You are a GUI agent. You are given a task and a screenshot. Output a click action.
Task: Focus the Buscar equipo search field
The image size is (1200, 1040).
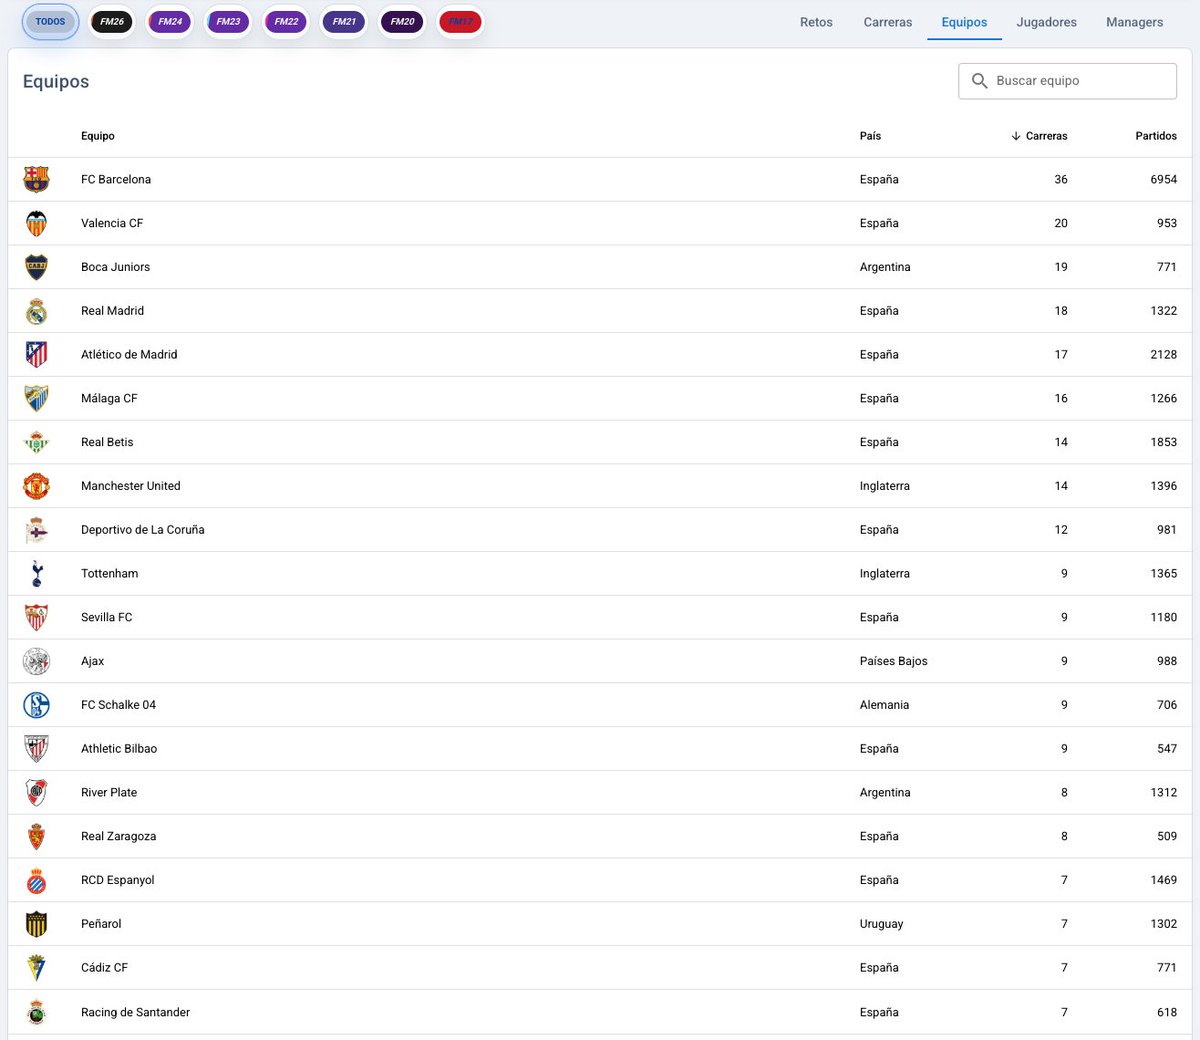coord(1067,81)
